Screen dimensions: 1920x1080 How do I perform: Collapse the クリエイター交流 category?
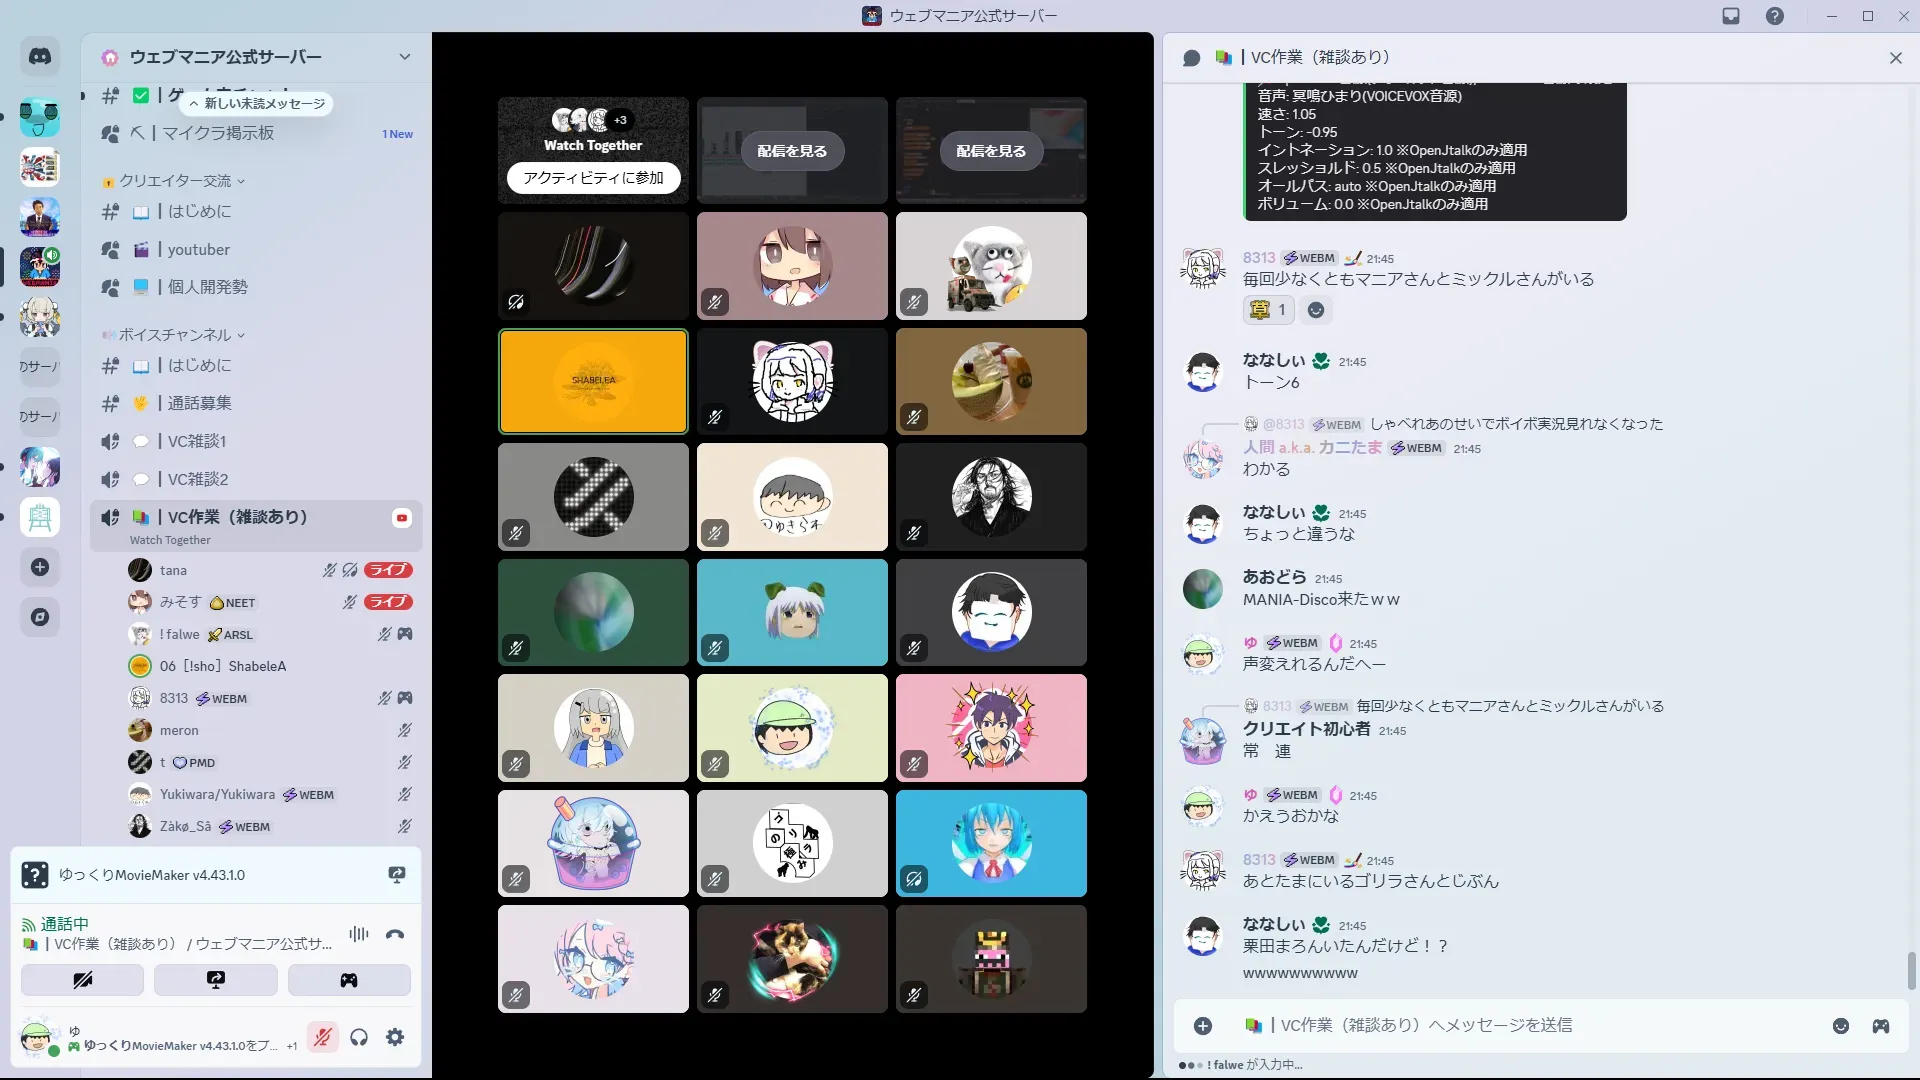point(175,181)
